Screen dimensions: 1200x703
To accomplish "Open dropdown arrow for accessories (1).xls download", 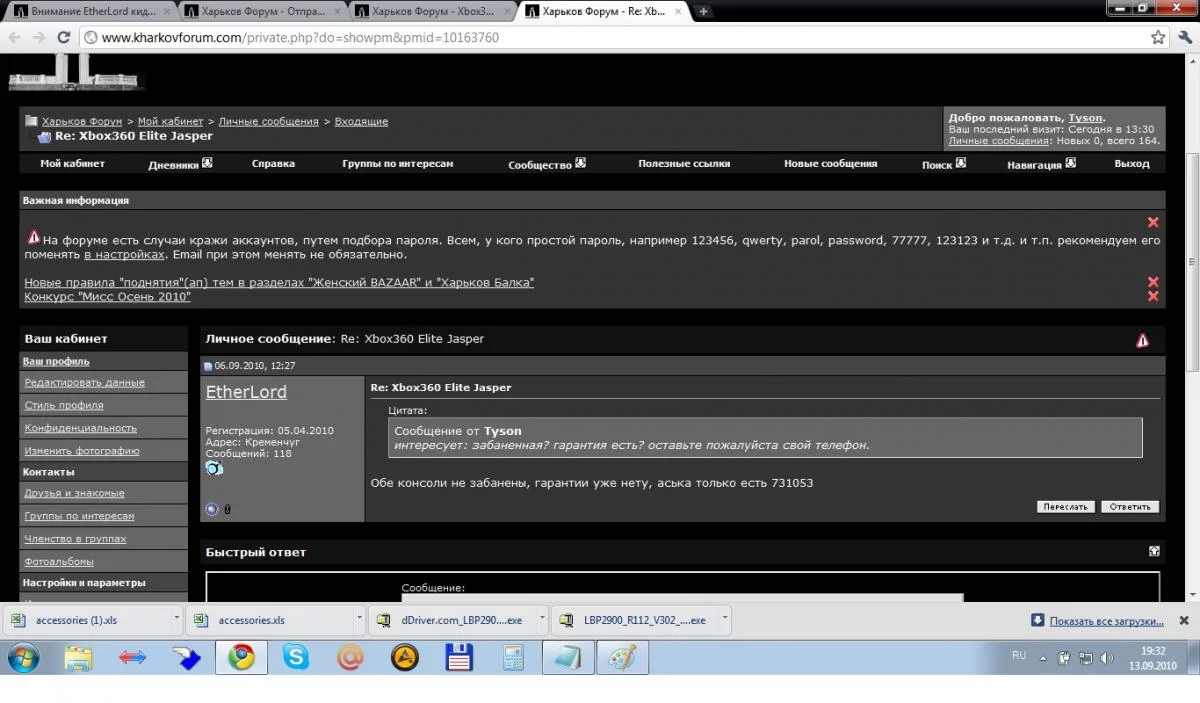I will click(x=177, y=619).
